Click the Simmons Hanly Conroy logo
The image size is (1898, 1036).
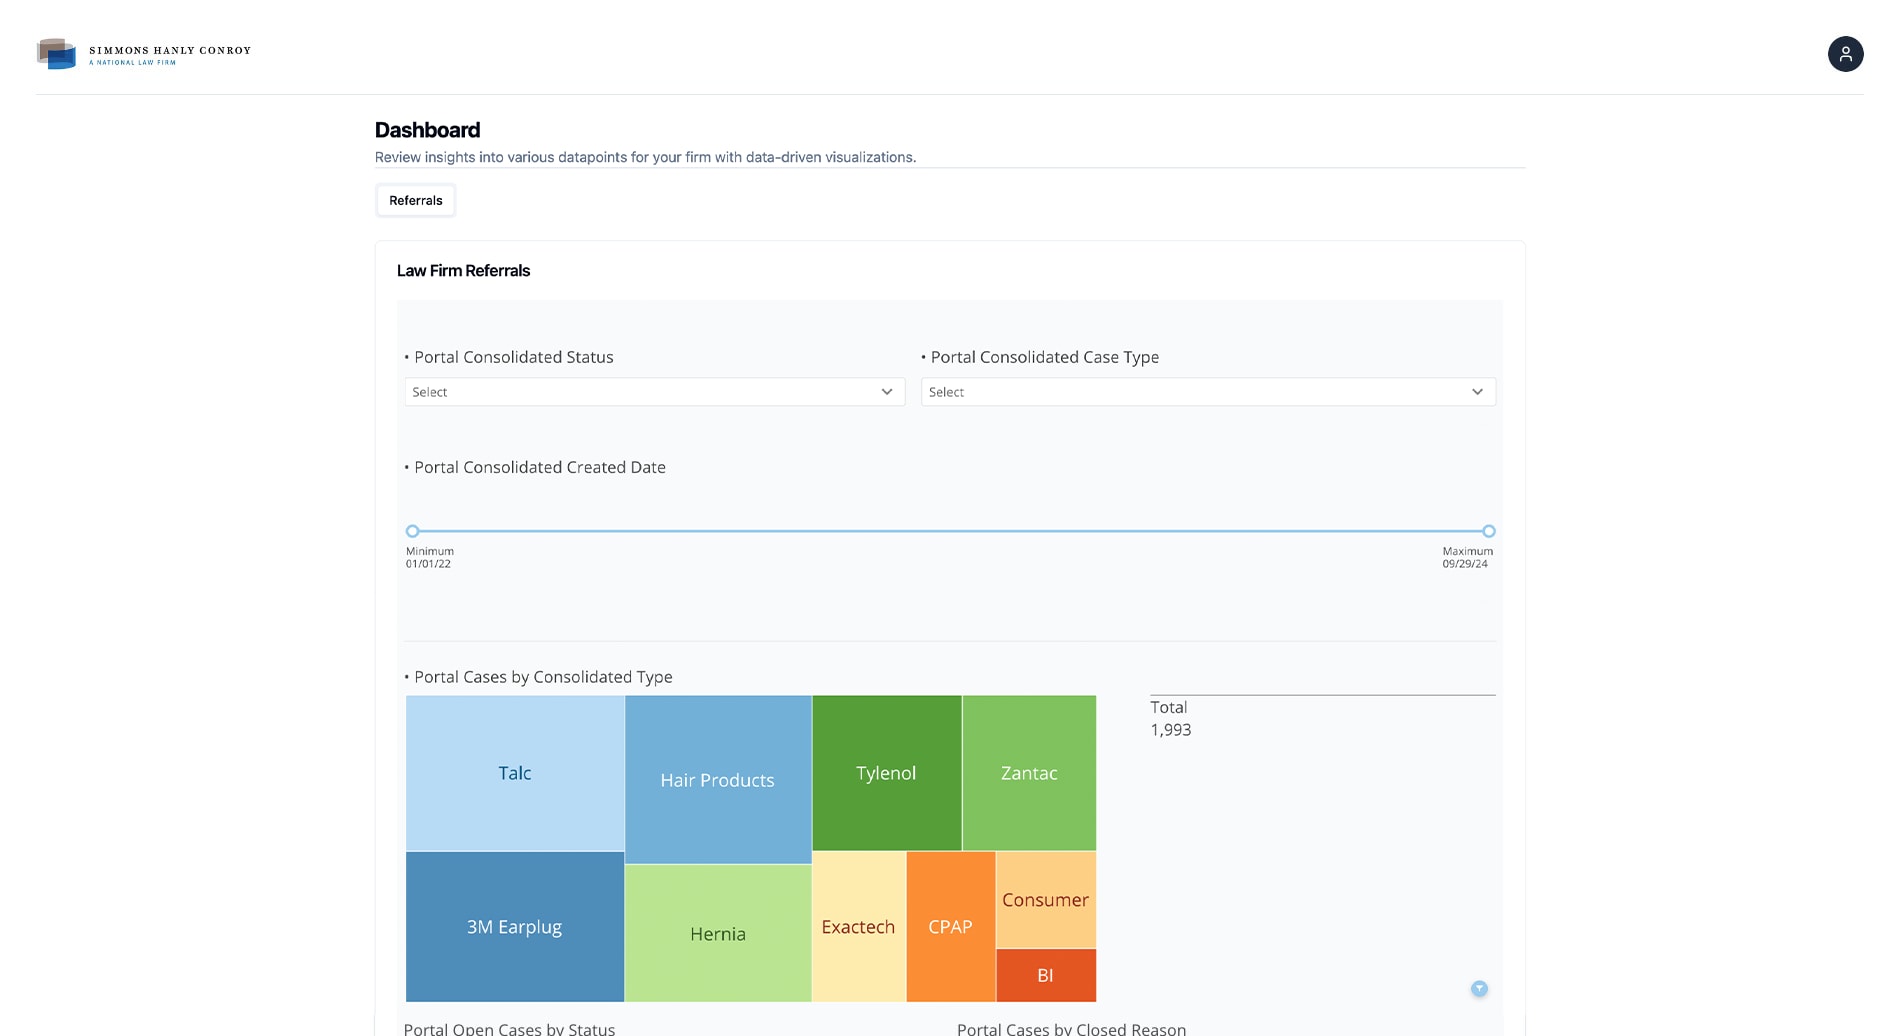pos(144,53)
